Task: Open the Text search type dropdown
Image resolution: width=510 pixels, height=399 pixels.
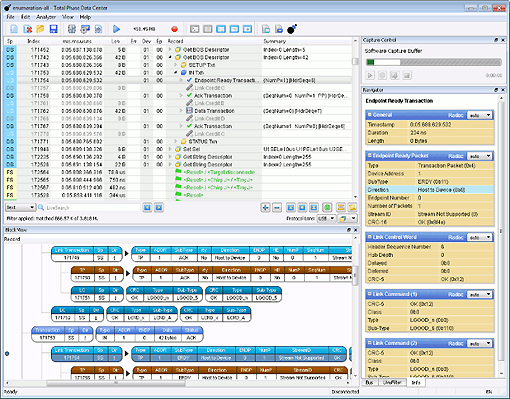Action: tap(20, 207)
